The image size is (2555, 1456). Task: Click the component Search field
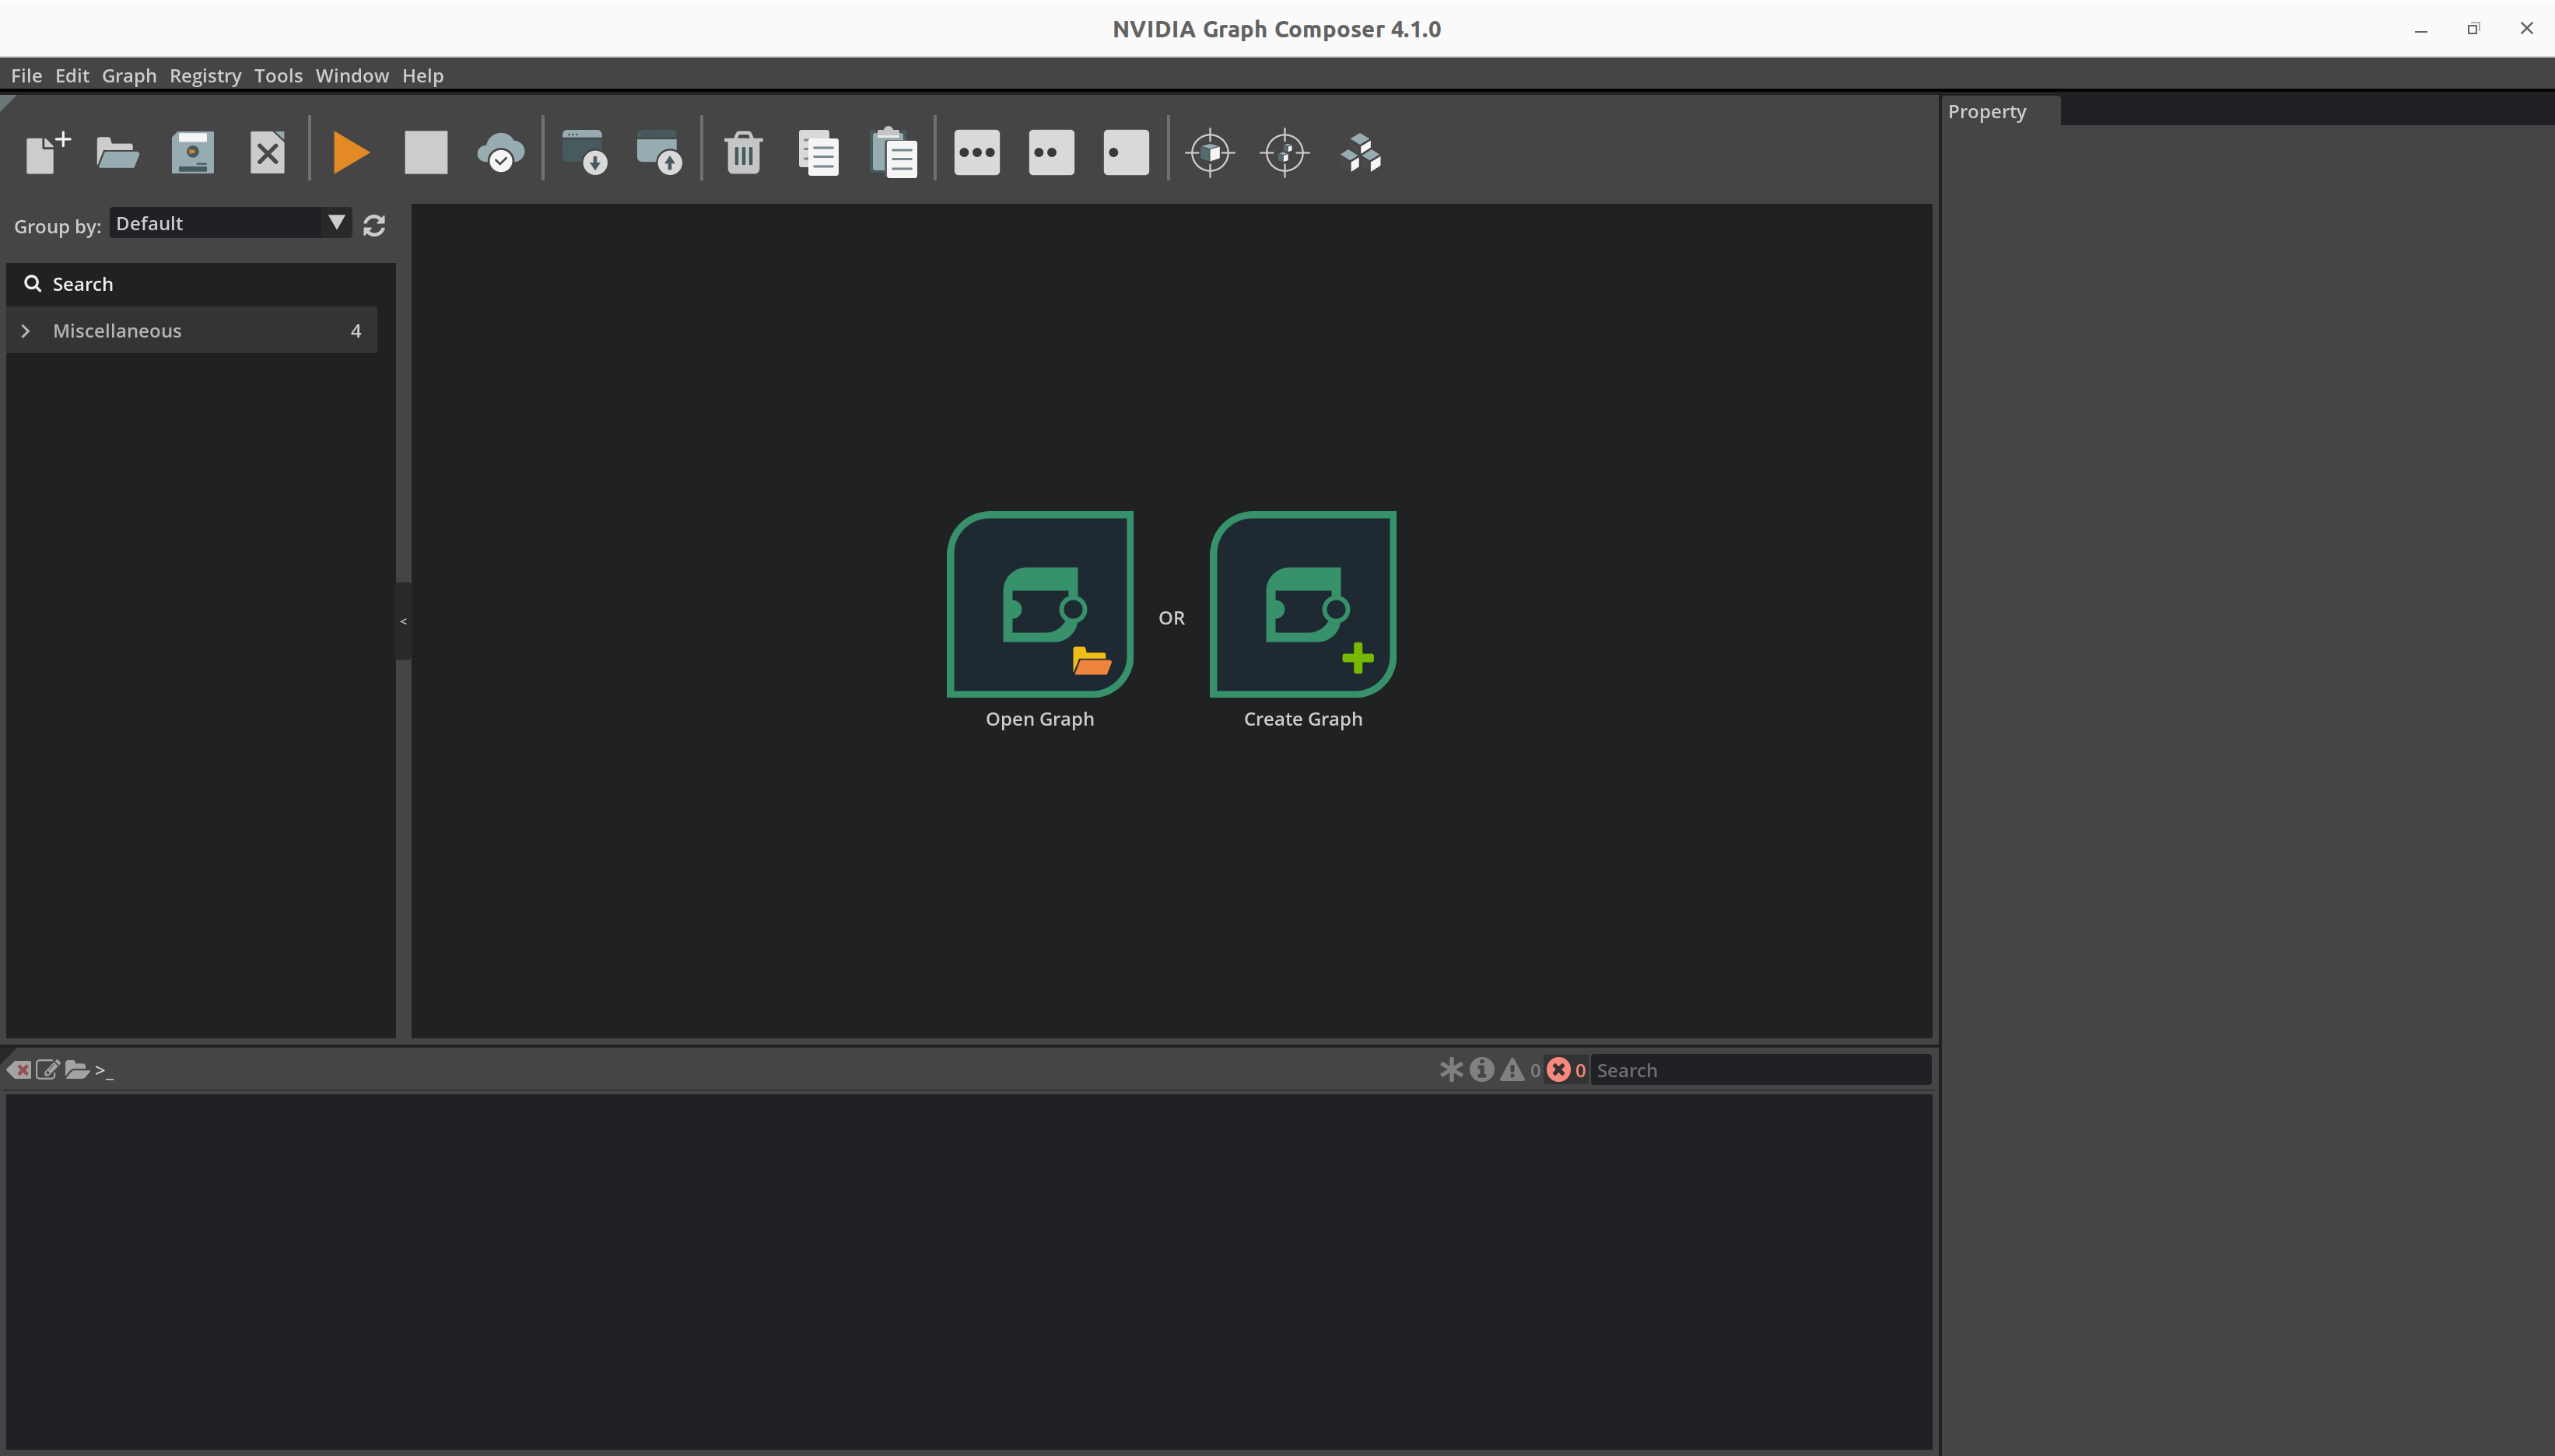point(201,284)
